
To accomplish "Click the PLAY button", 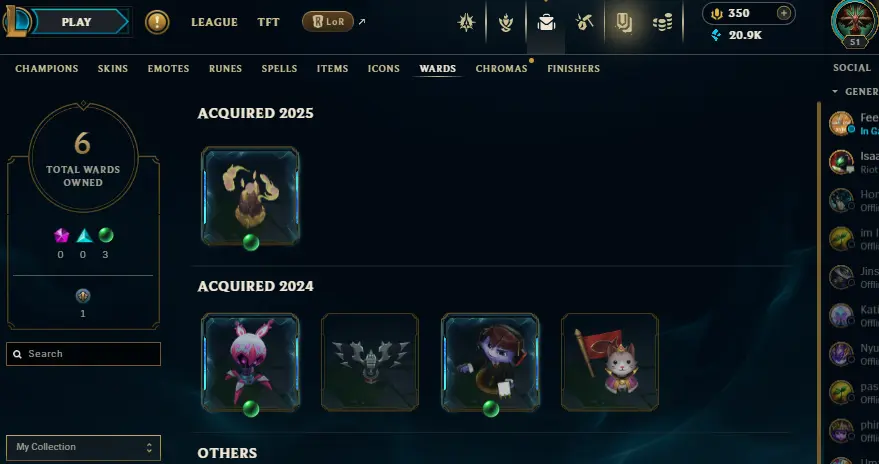I will point(78,22).
